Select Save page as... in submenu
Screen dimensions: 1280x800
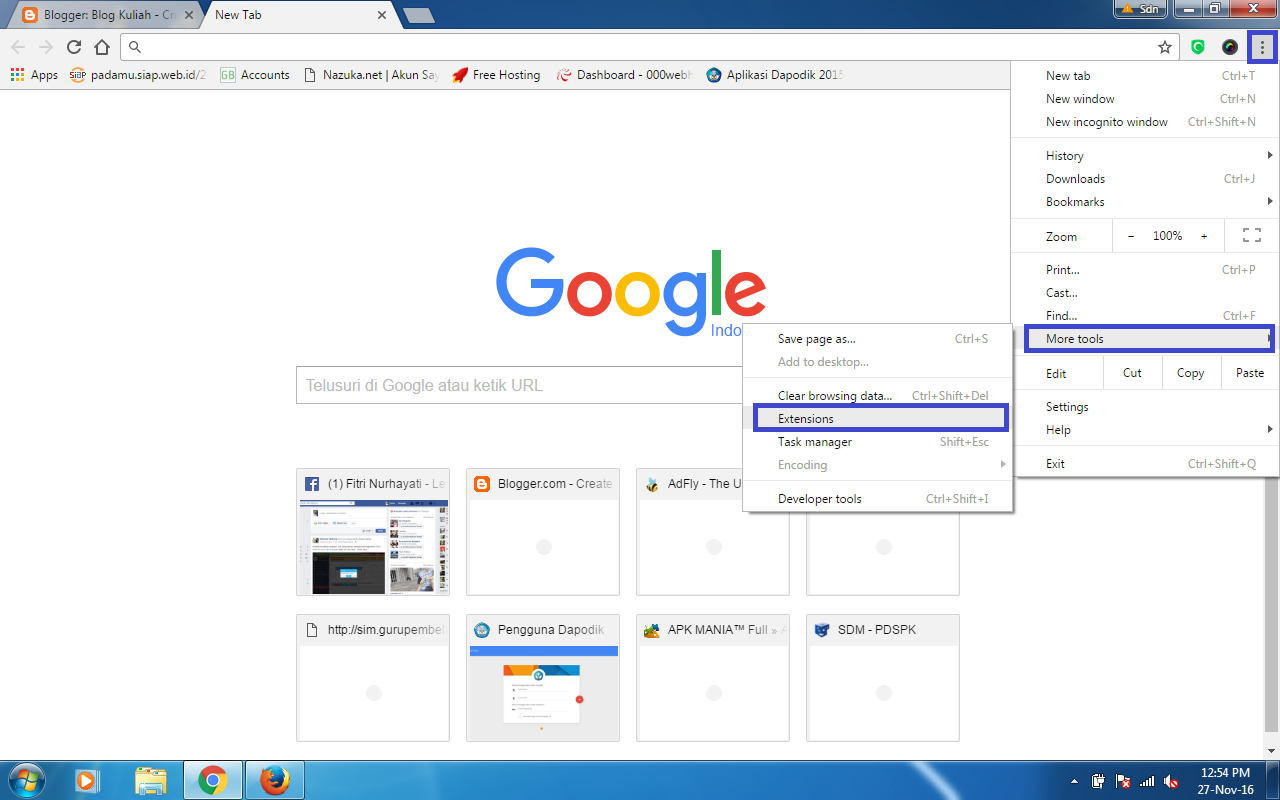pyautogui.click(x=877, y=339)
